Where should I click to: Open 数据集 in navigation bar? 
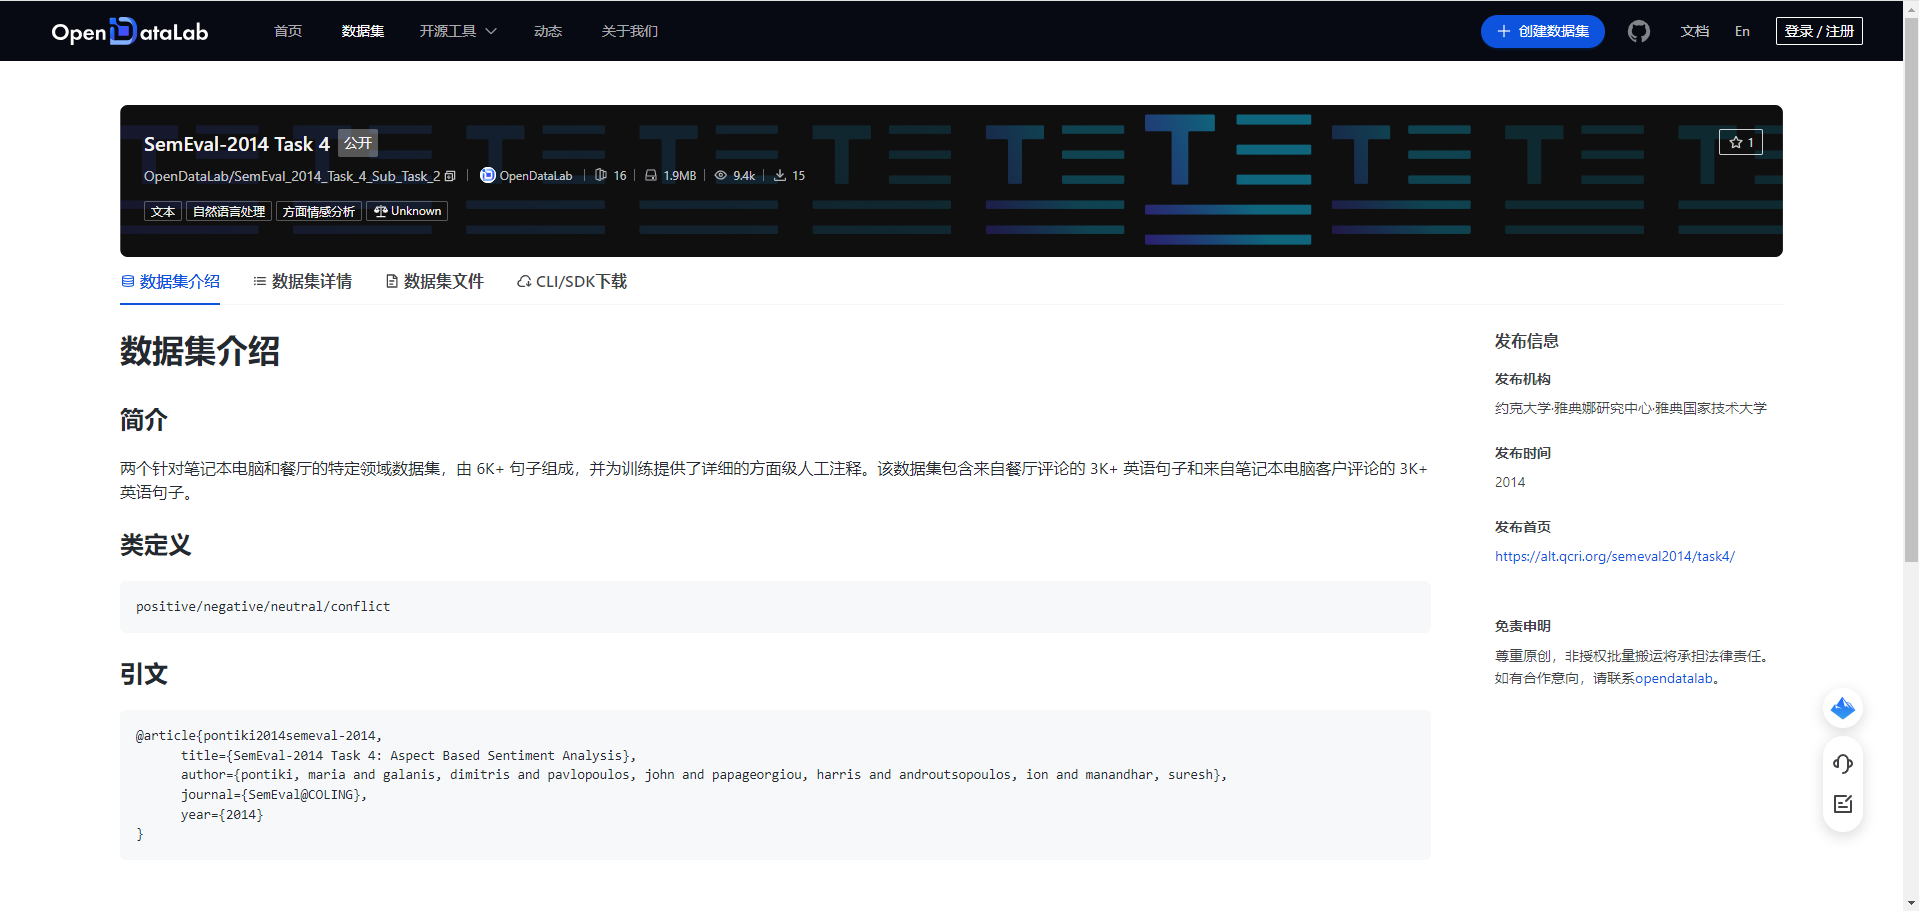tap(363, 31)
